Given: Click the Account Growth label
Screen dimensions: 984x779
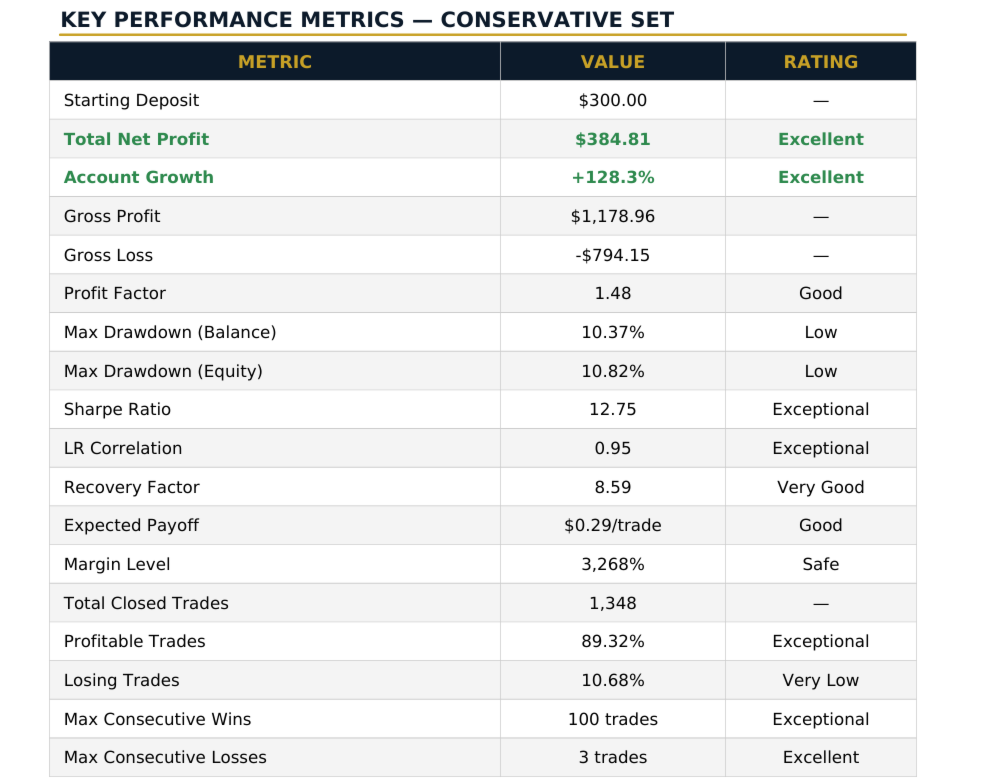Looking at the screenshot, I should tap(138, 177).
